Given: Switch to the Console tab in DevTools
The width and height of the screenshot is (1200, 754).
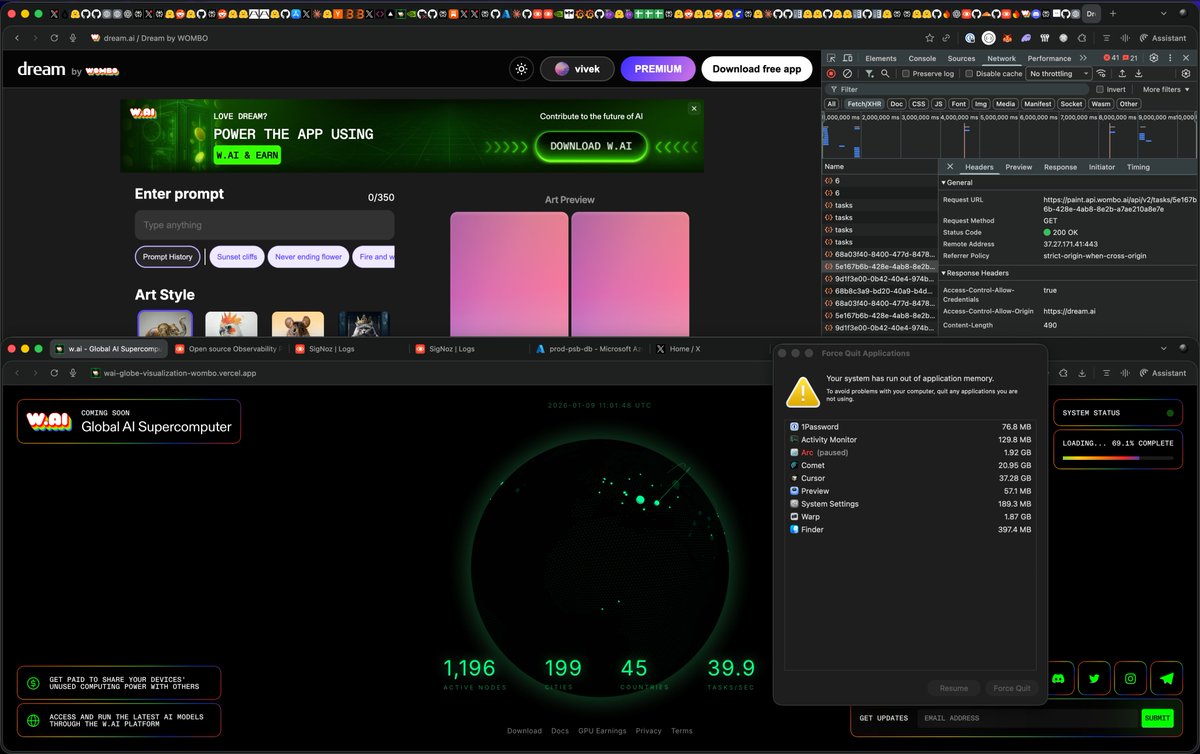Looking at the screenshot, I should tap(922, 58).
